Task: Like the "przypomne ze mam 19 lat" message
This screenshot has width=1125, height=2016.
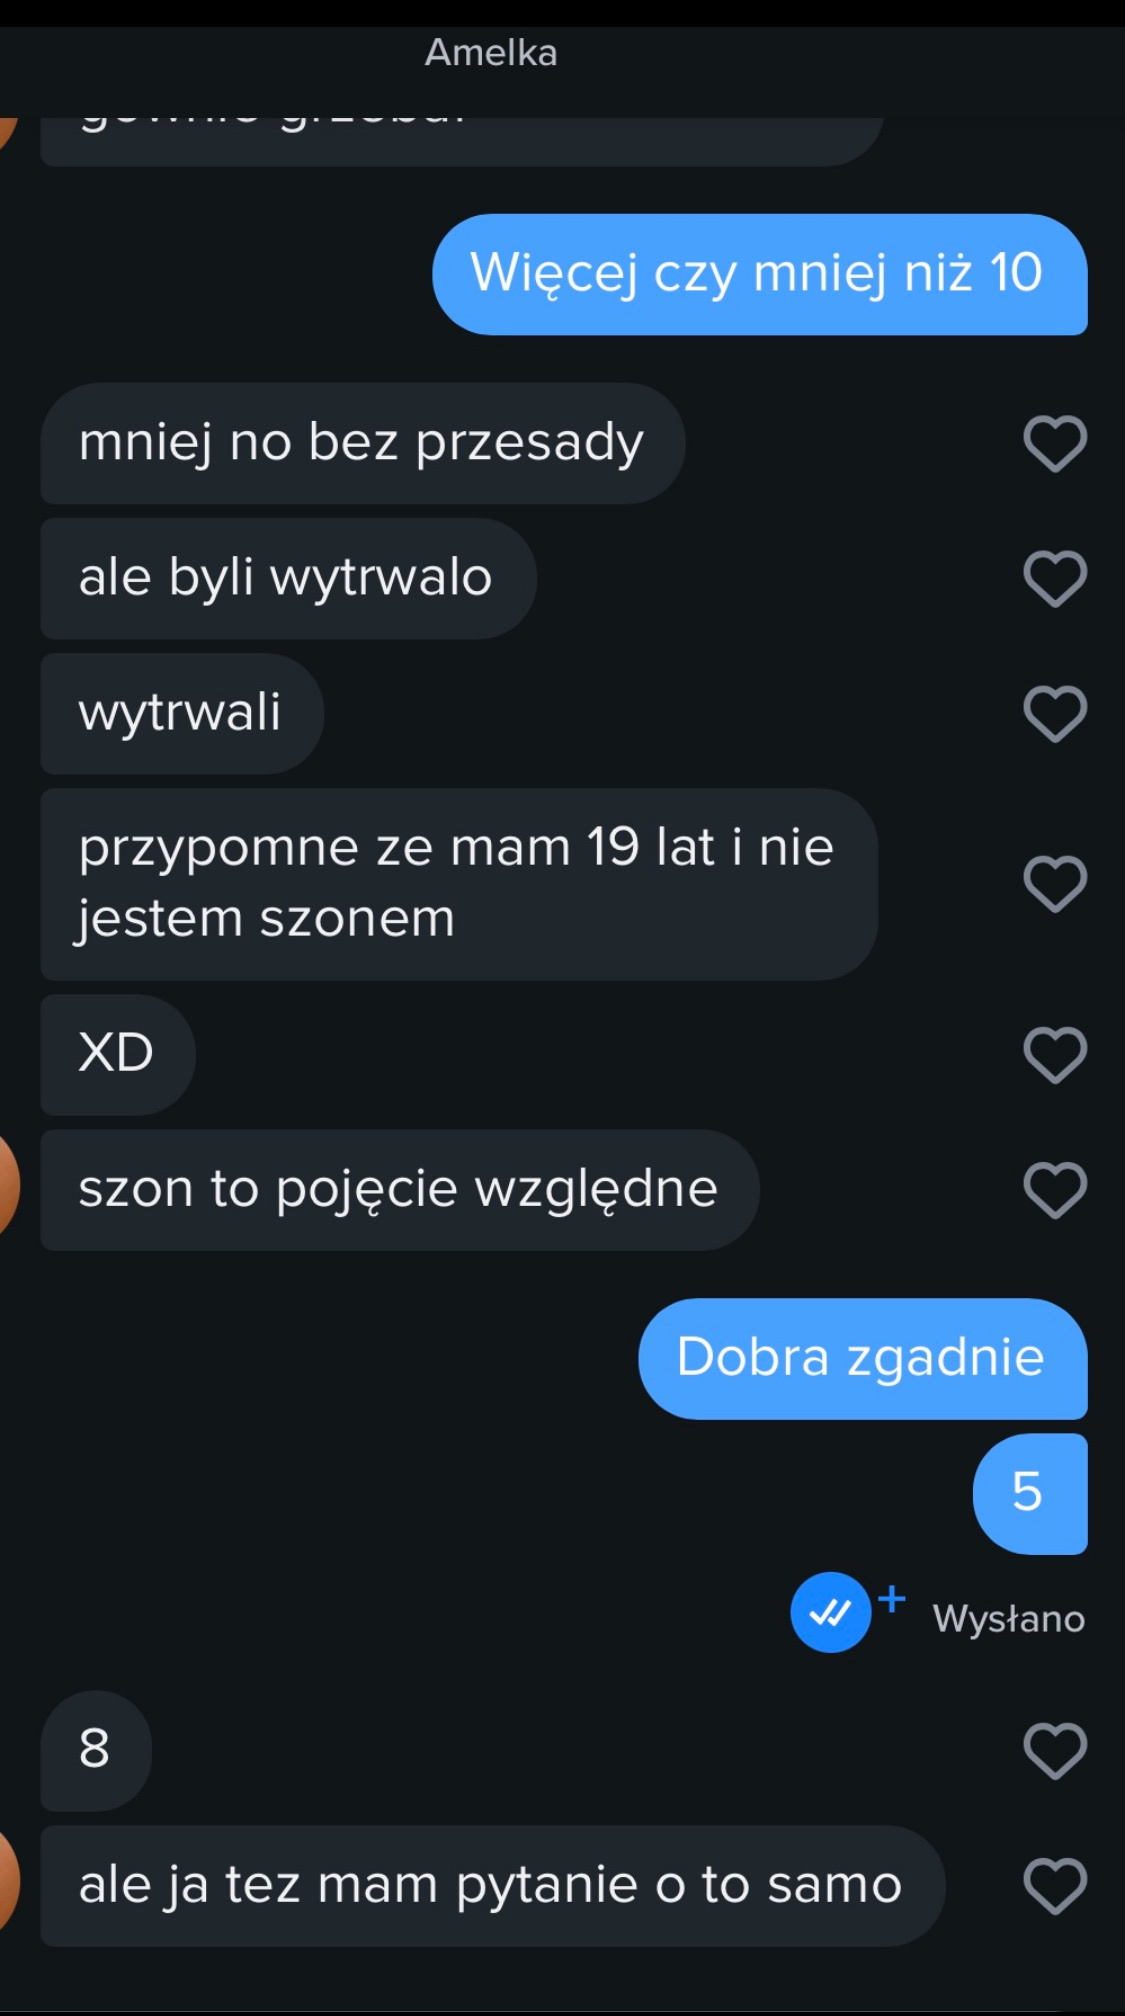Action: tap(1055, 884)
